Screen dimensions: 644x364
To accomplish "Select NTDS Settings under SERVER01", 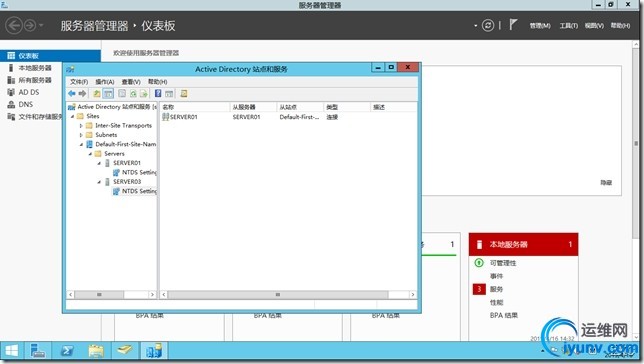I will [x=139, y=173].
